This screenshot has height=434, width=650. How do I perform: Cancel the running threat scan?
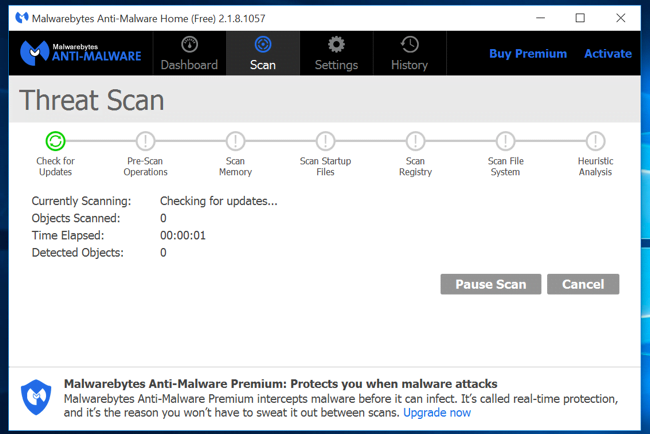(582, 284)
